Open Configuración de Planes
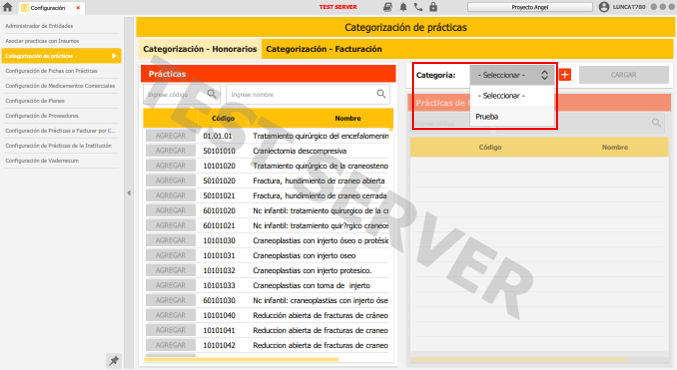This screenshot has width=677, height=370. [60, 101]
